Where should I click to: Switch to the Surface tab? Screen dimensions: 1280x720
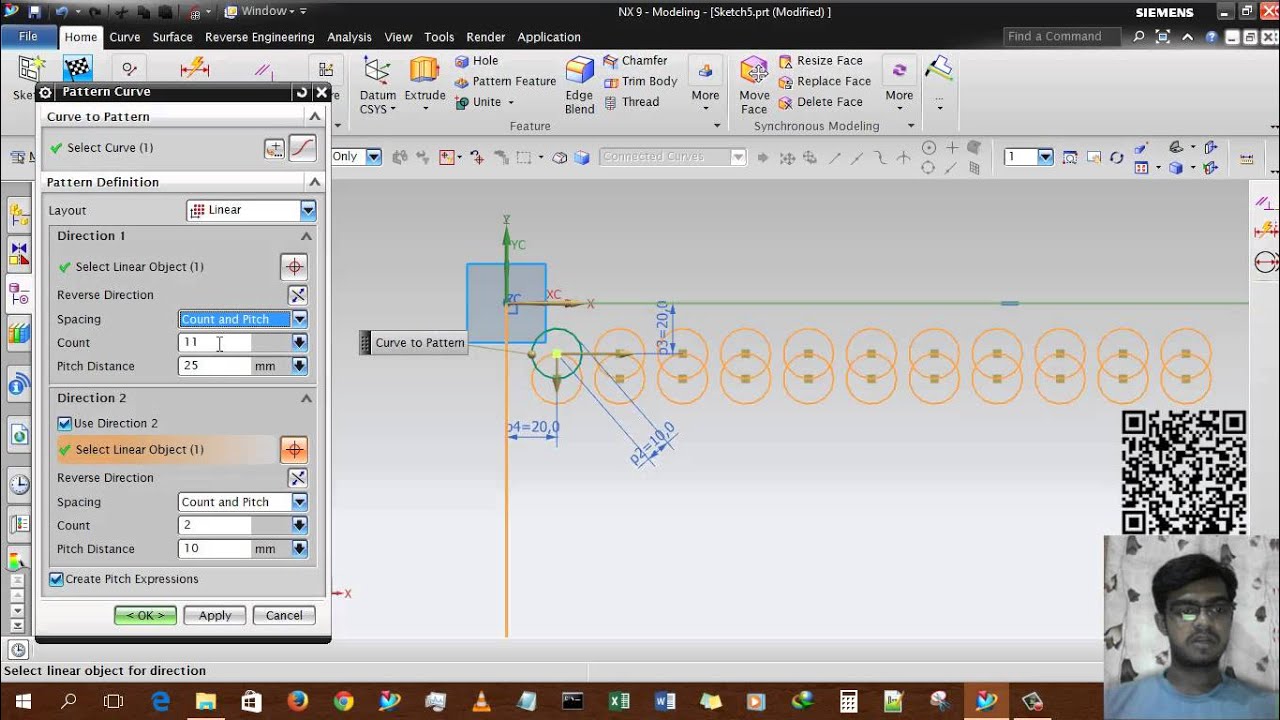(x=172, y=37)
